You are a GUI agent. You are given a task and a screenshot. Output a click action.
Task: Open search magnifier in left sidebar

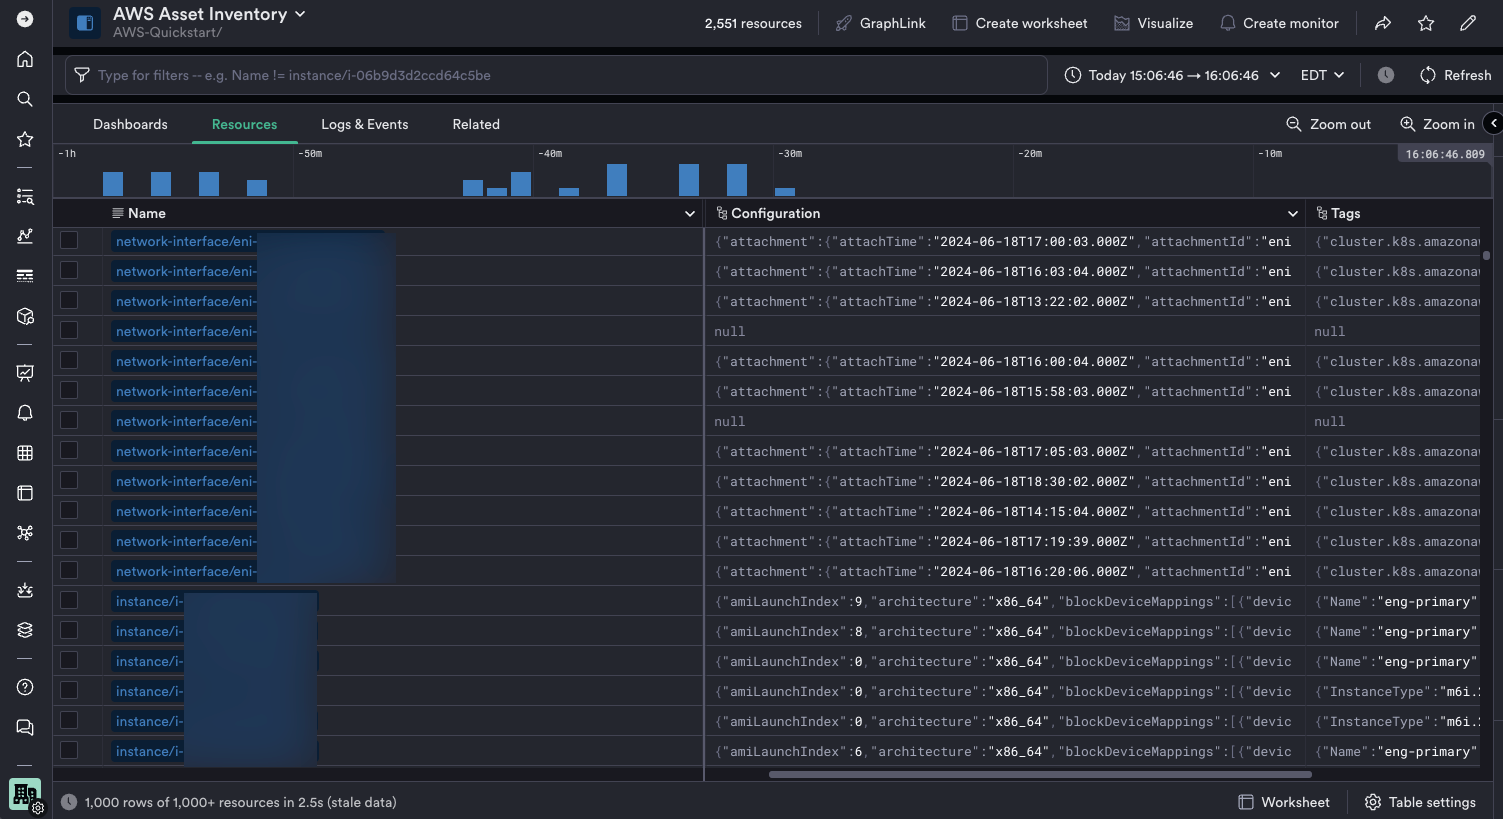(25, 99)
